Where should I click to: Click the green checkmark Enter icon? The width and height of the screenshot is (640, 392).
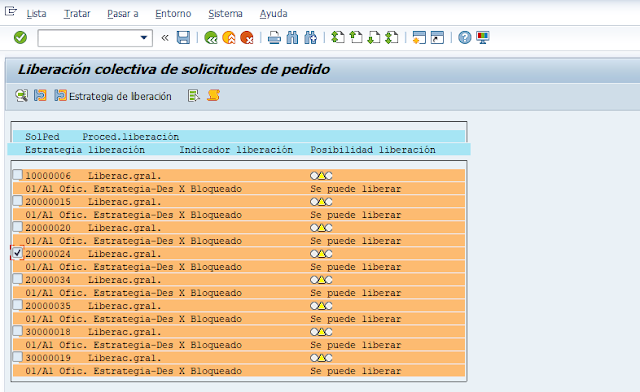coord(20,38)
